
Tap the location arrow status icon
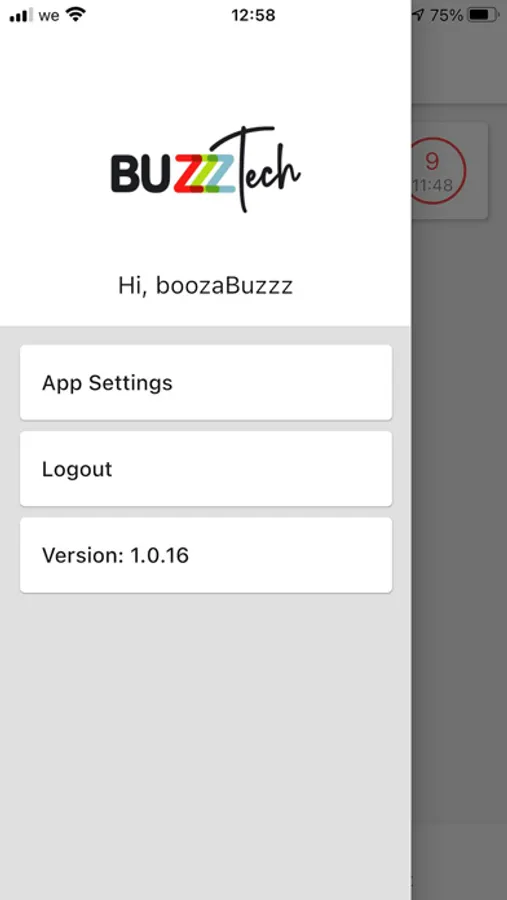[x=419, y=15]
